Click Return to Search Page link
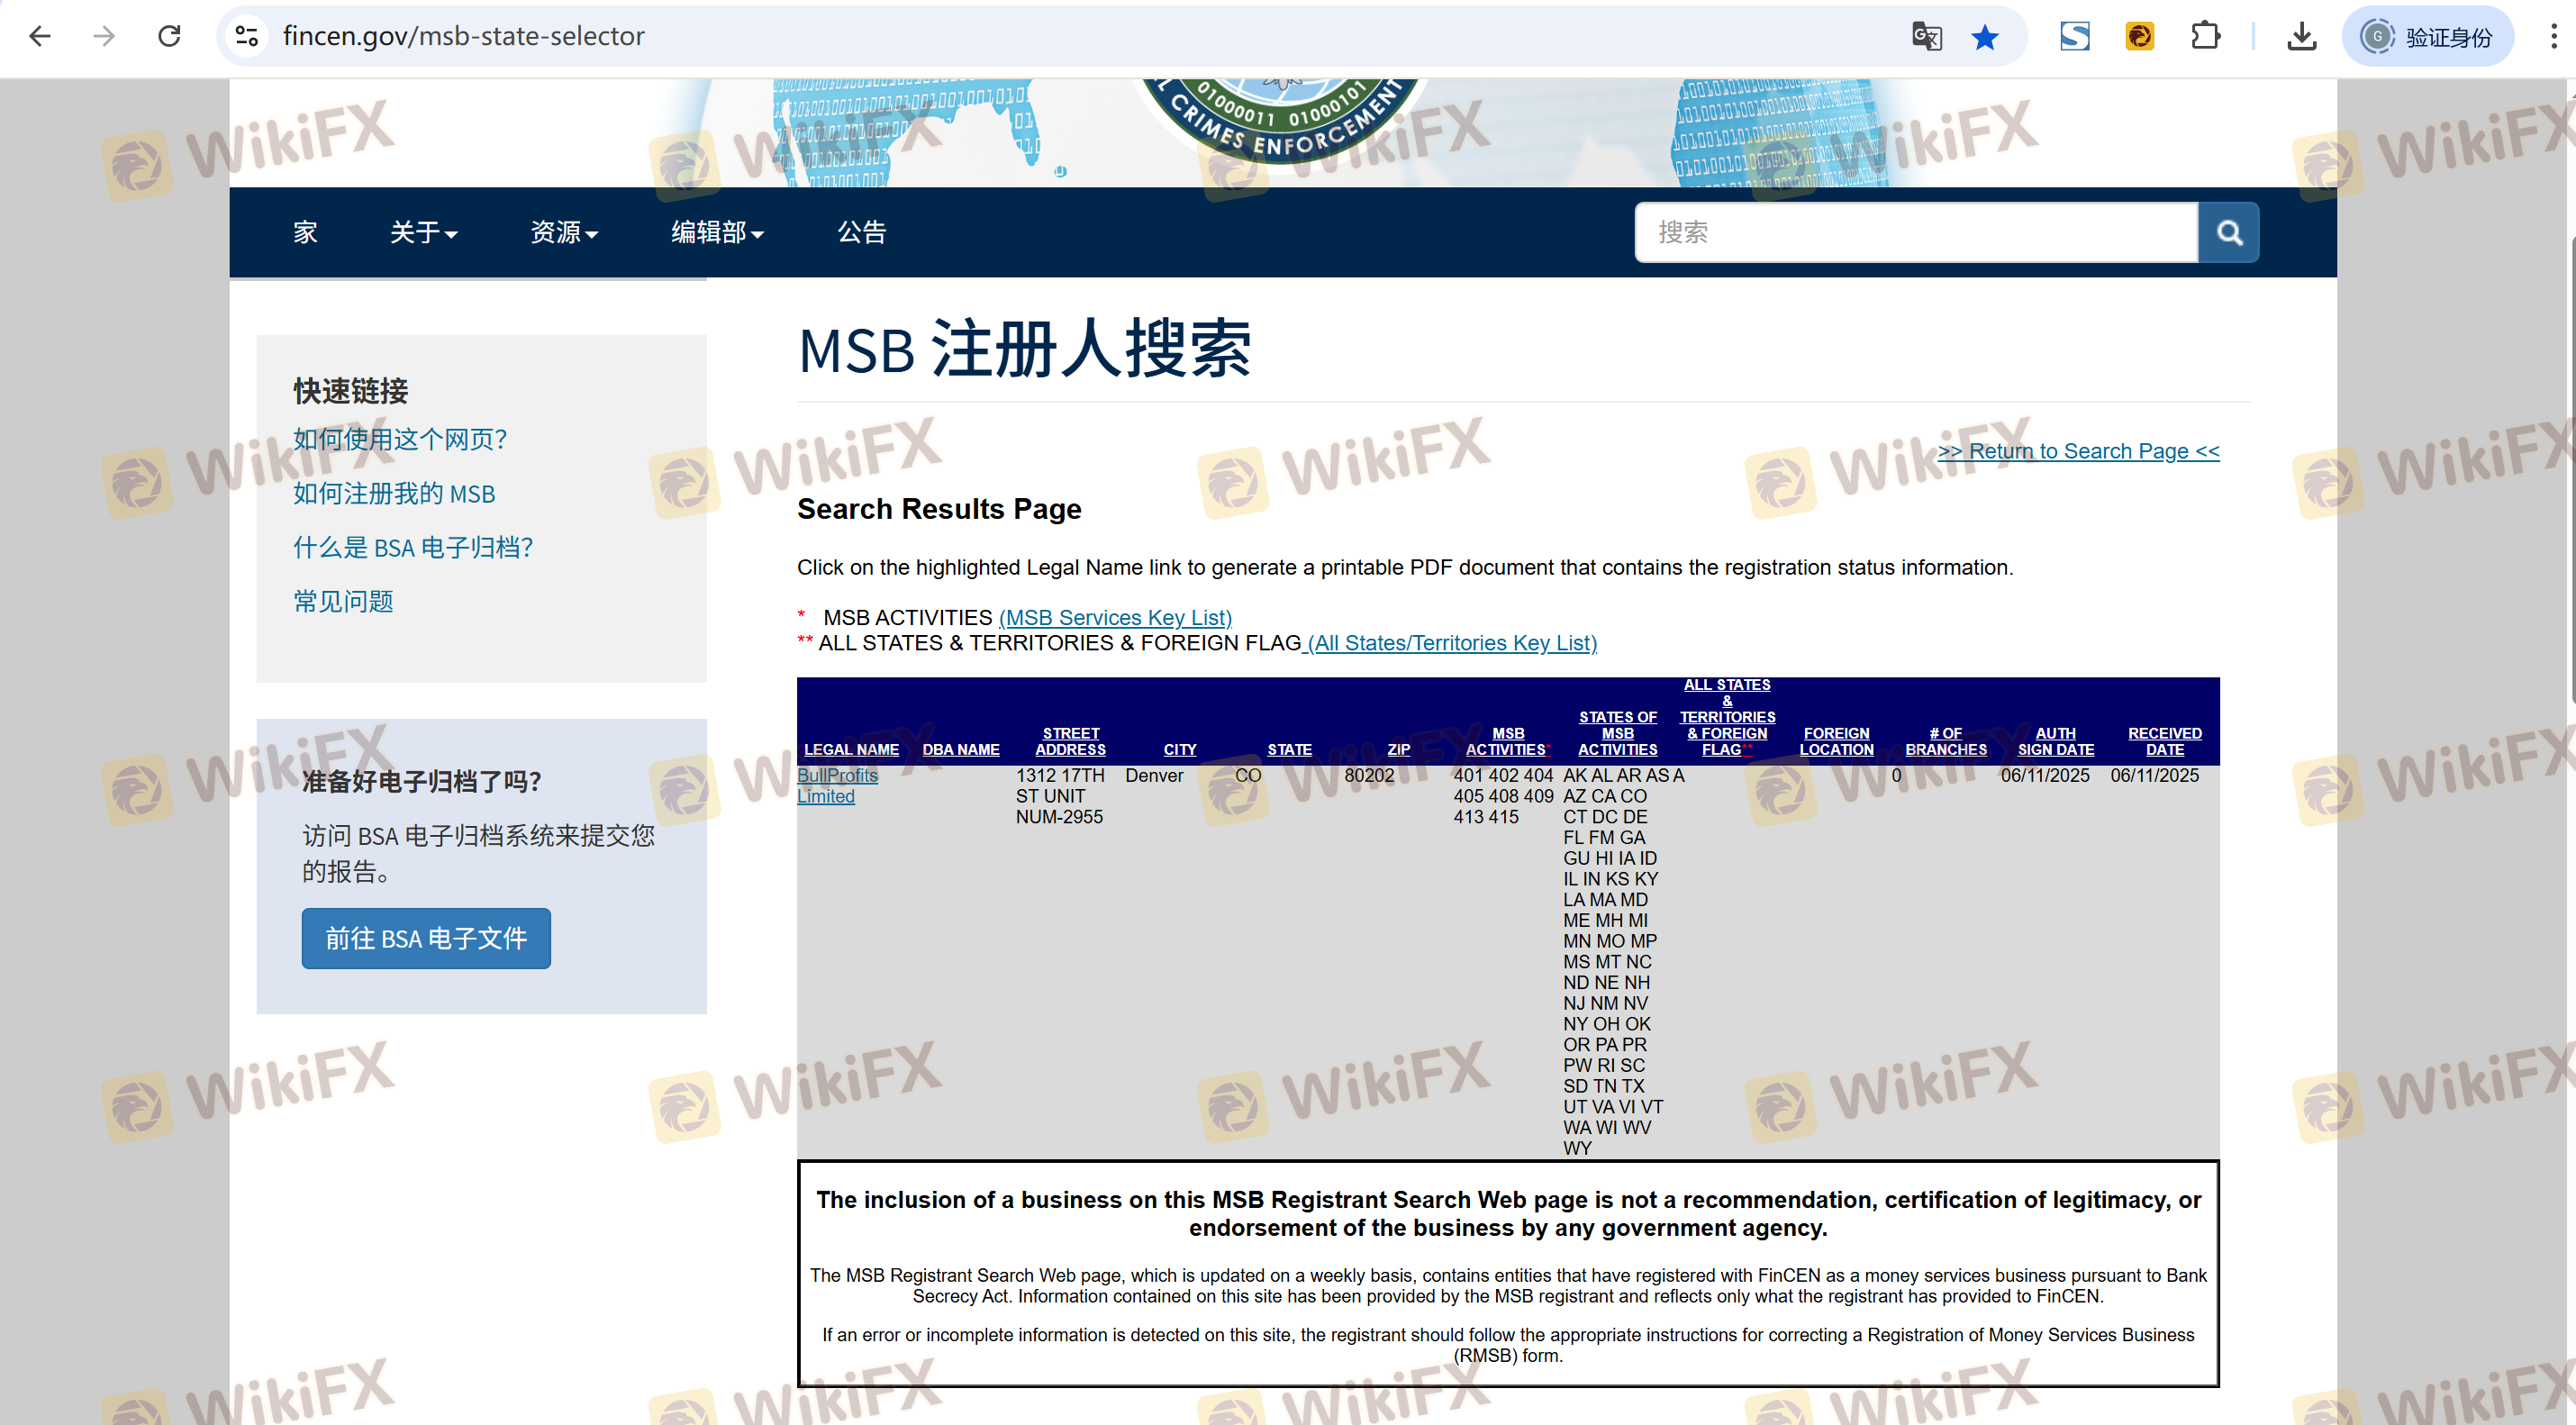The image size is (2576, 1425). [2078, 451]
